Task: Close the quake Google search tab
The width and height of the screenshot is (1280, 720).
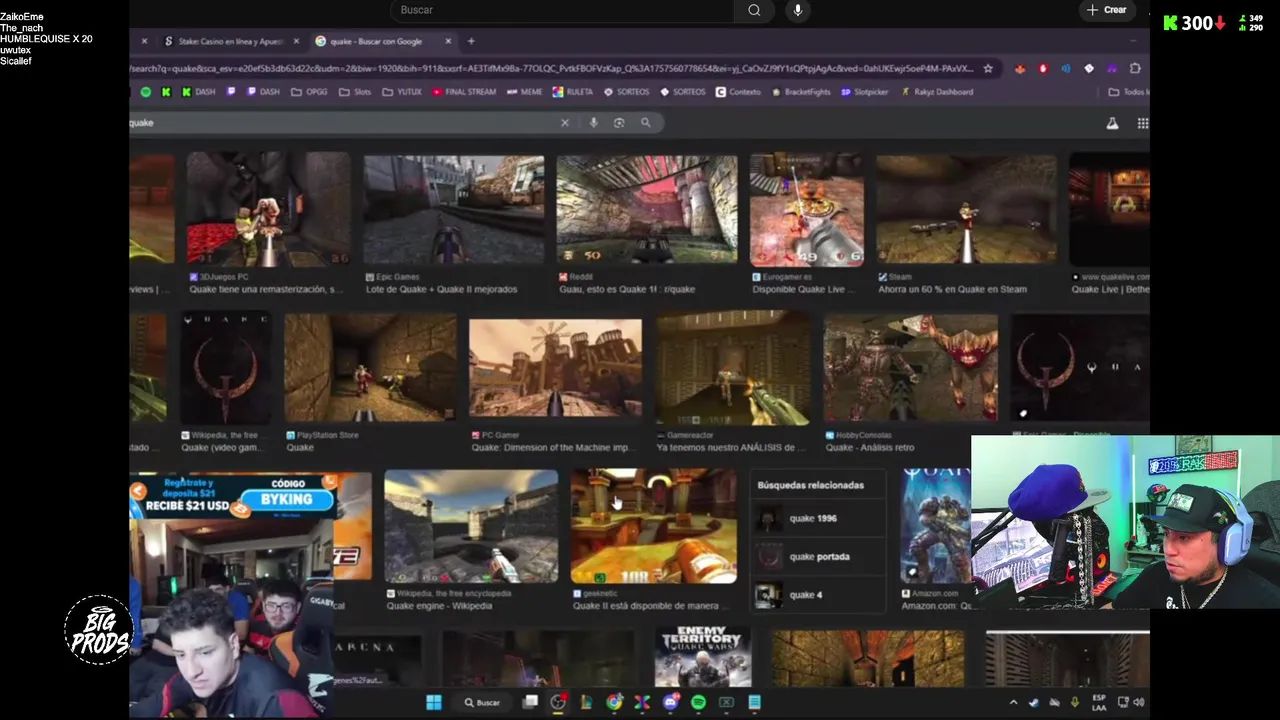Action: click(448, 41)
